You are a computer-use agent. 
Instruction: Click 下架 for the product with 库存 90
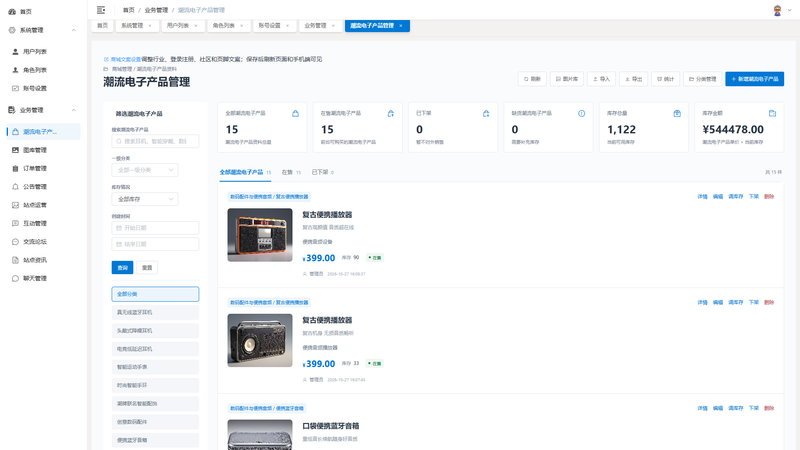click(754, 197)
